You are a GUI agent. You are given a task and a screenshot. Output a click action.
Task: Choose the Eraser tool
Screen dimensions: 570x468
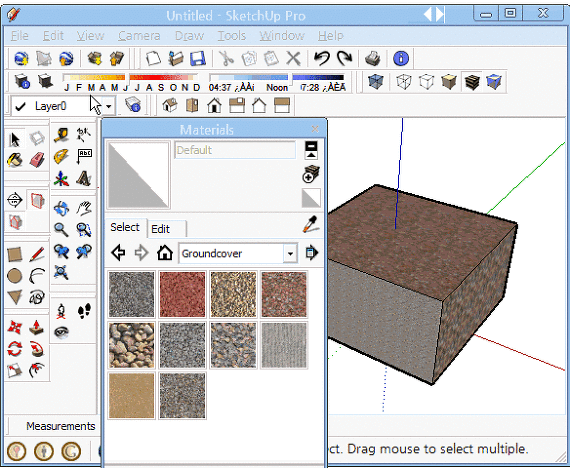click(x=37, y=160)
